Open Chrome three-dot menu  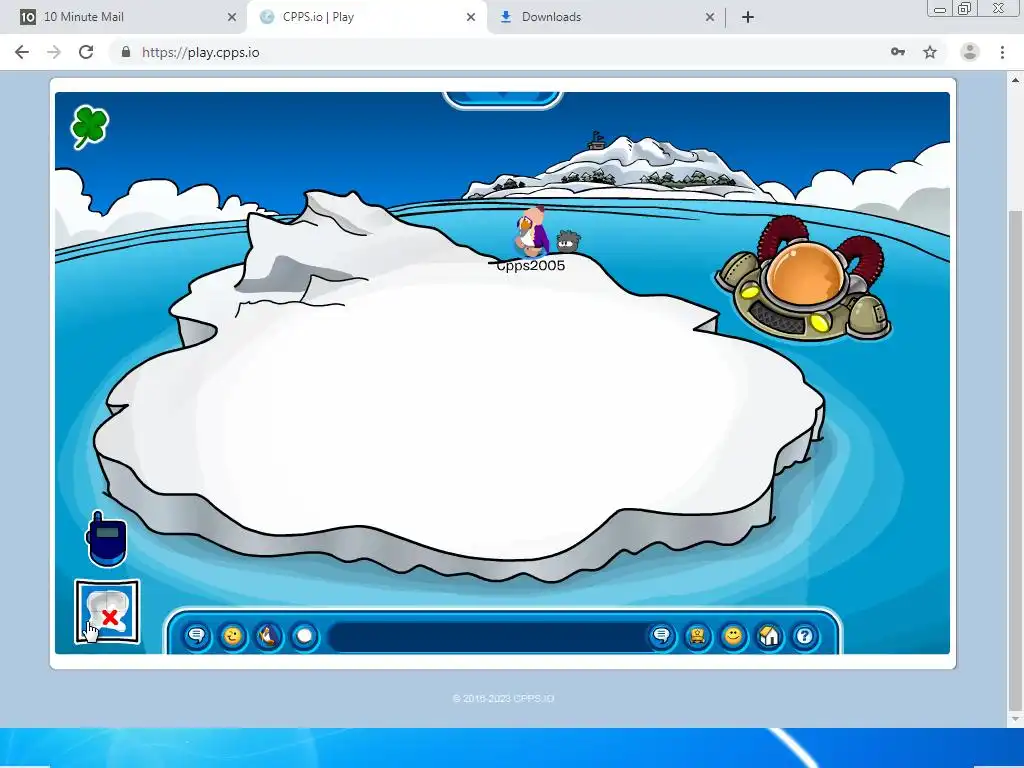coord(1002,52)
